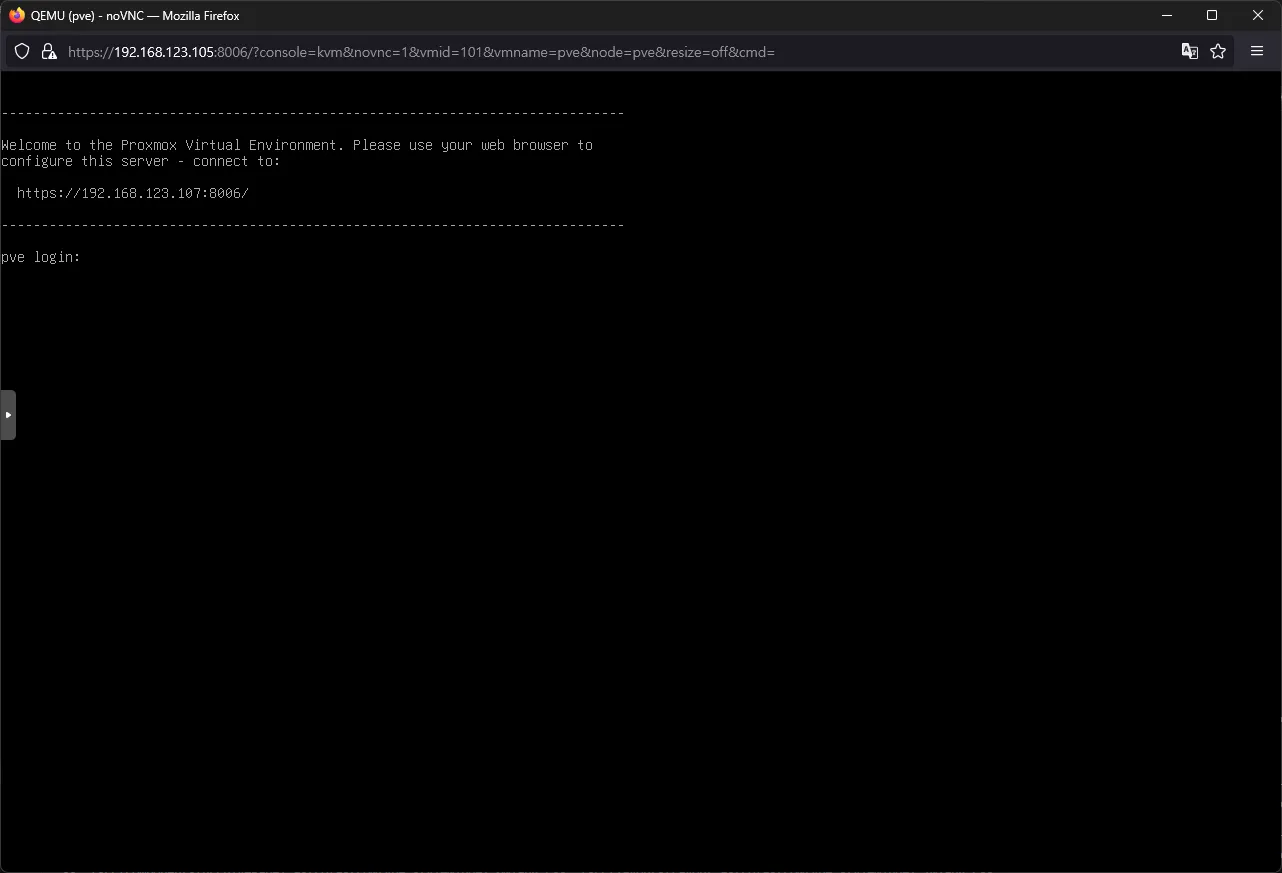Click the https://192.168.123.107:8006/ text
The image size is (1282, 873).
click(x=133, y=193)
